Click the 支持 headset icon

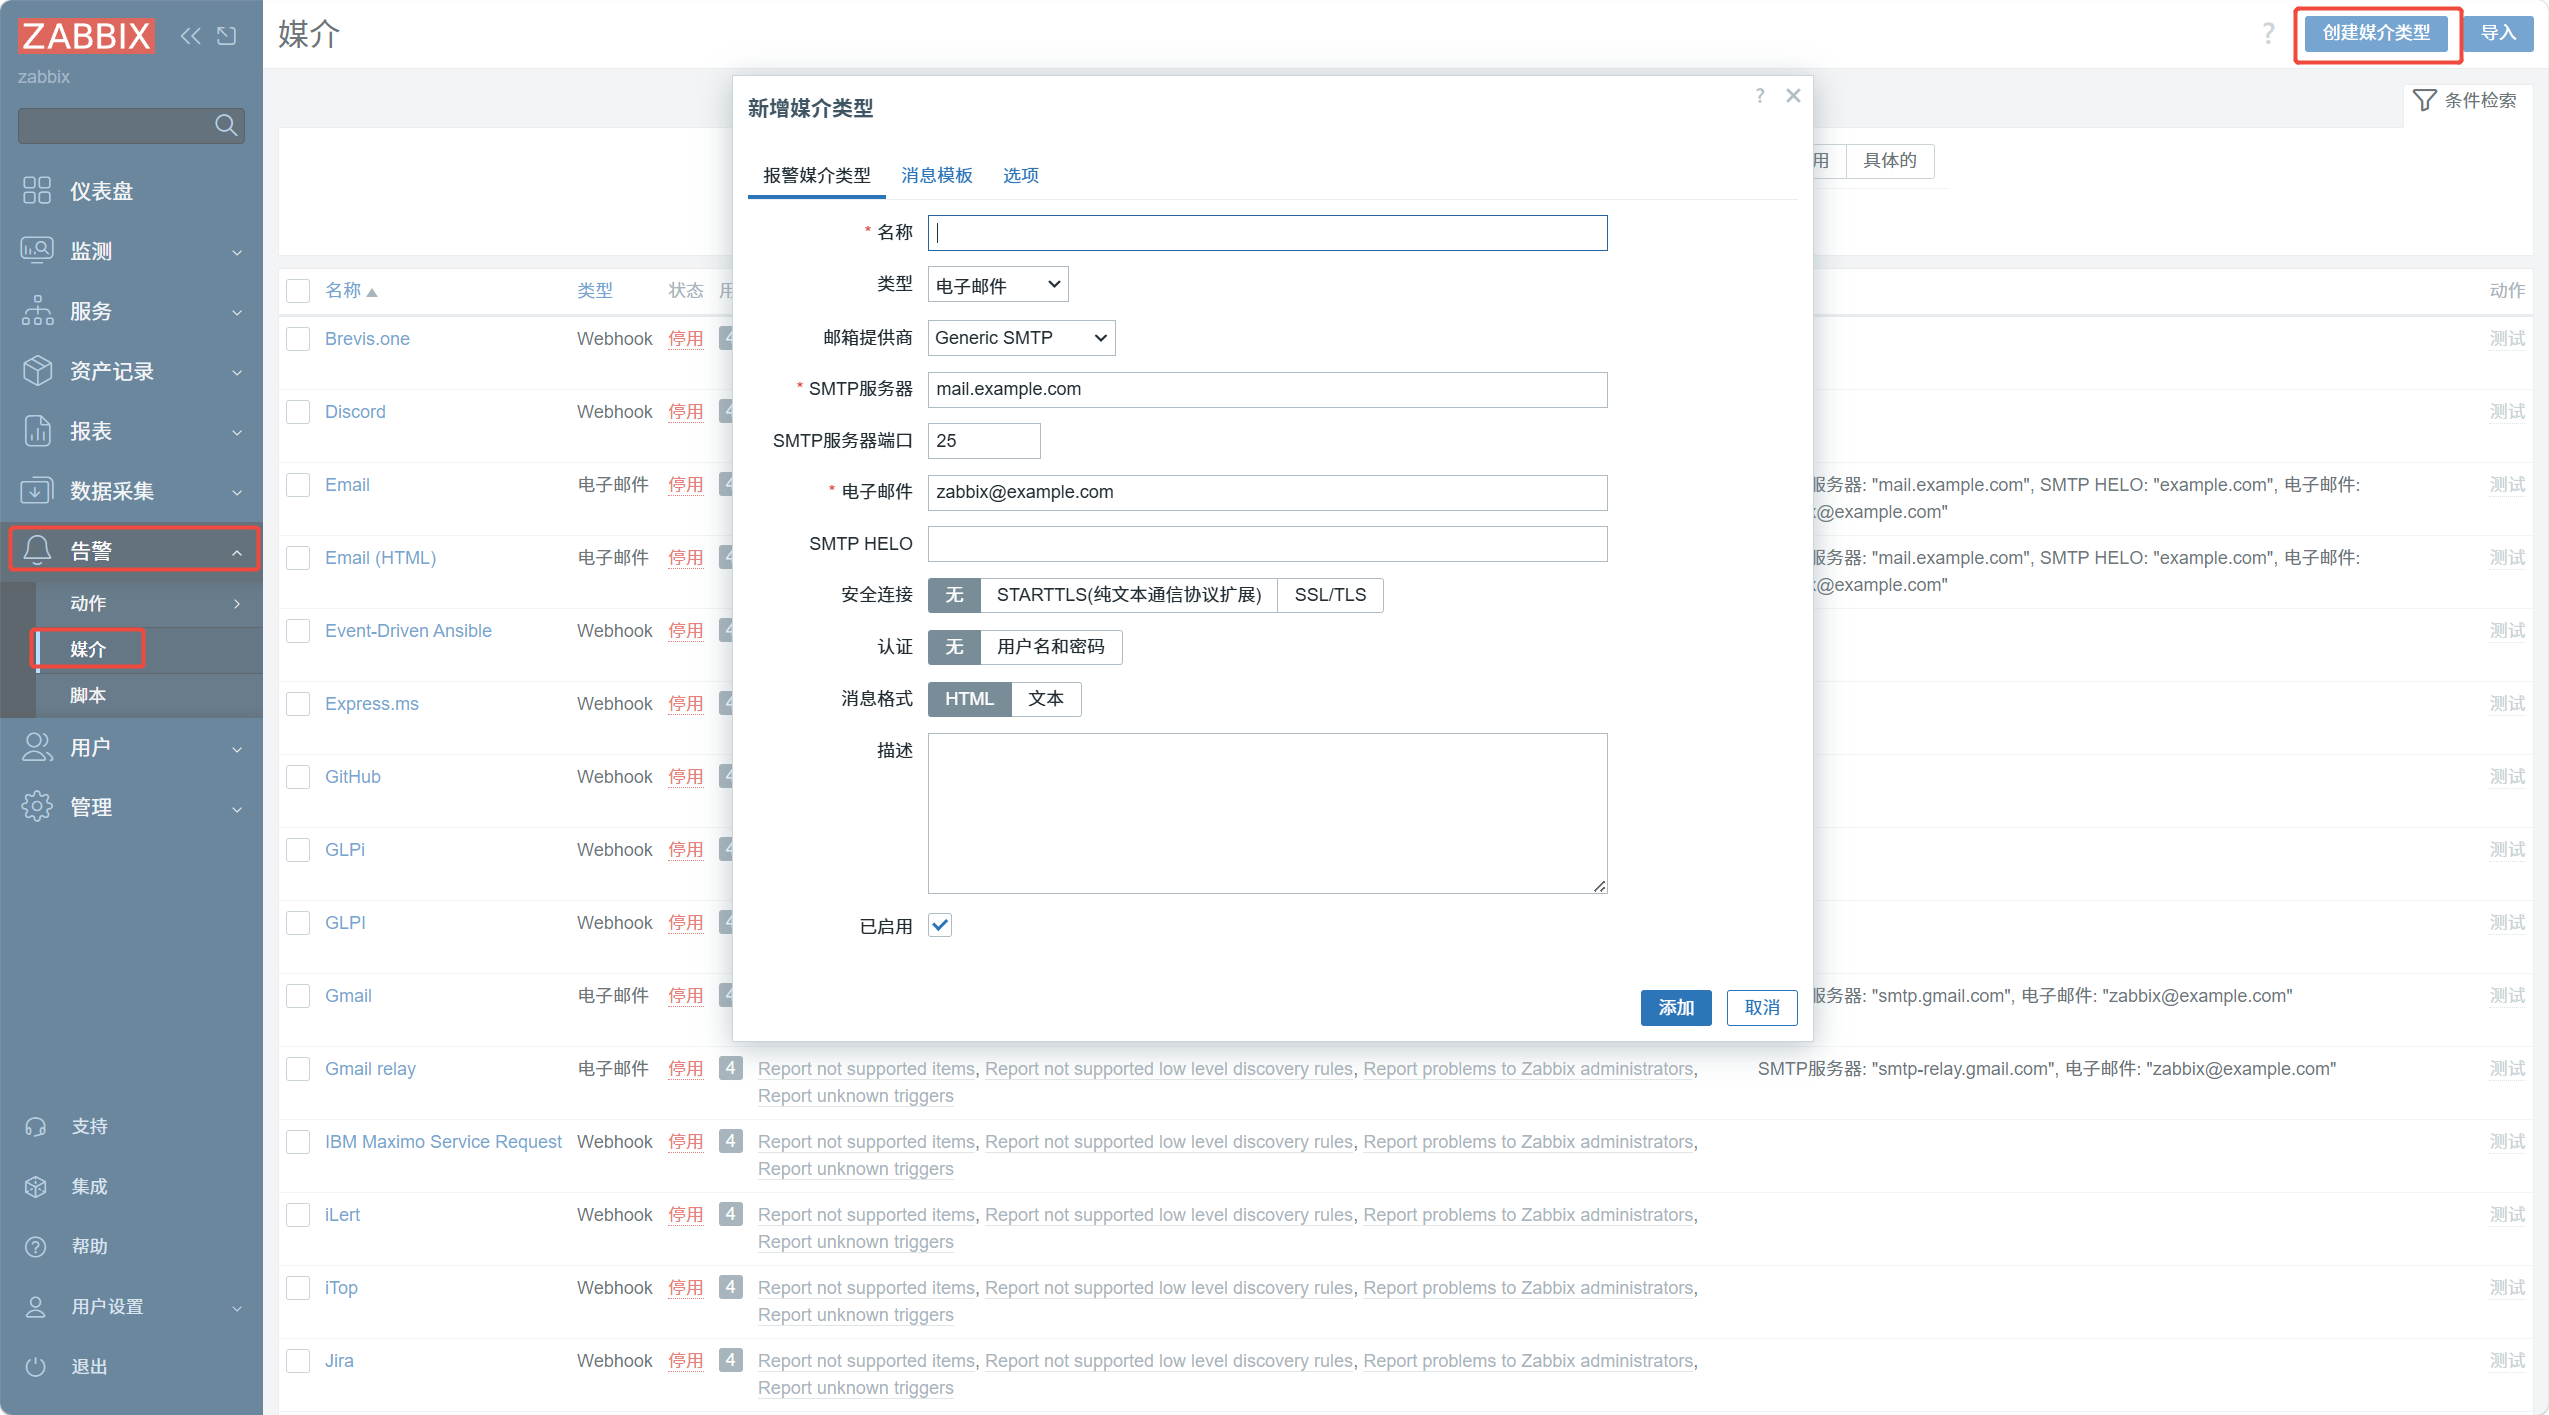click(x=36, y=1127)
